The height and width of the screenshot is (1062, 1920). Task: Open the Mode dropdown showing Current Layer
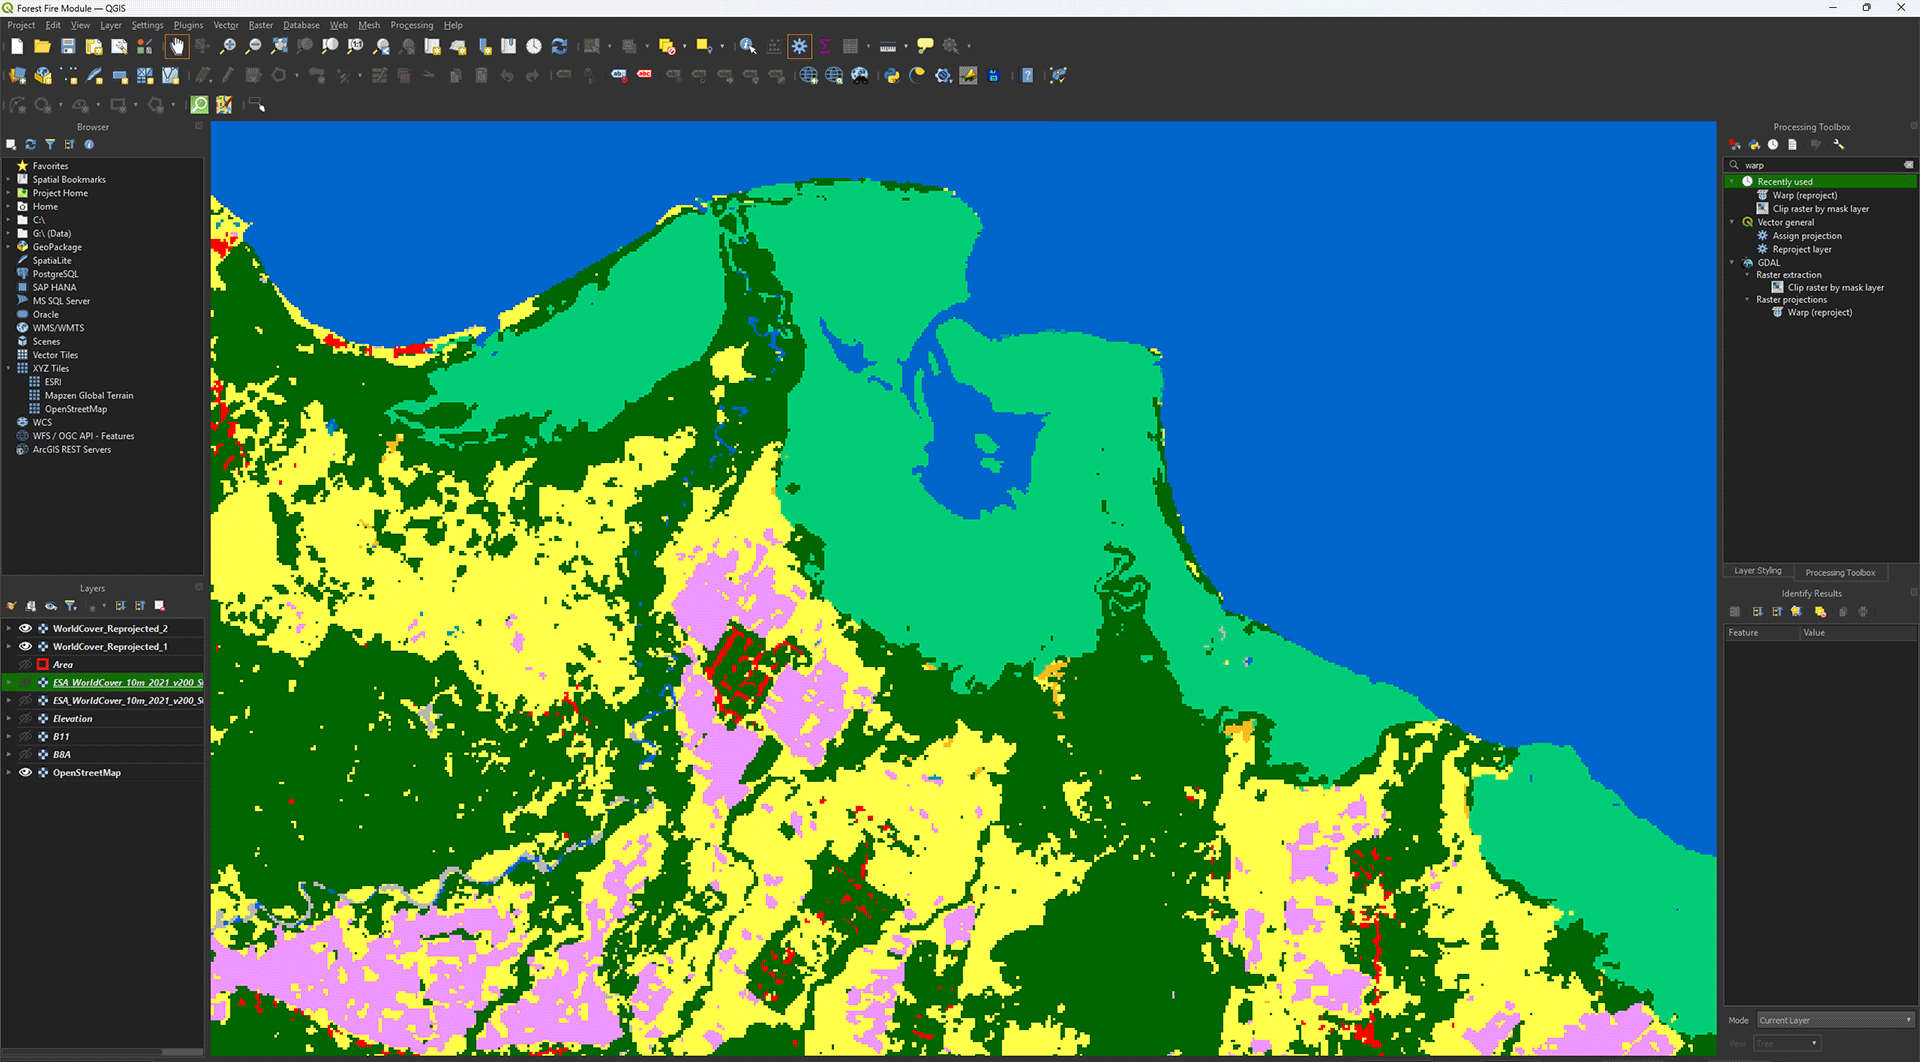click(1835, 1020)
